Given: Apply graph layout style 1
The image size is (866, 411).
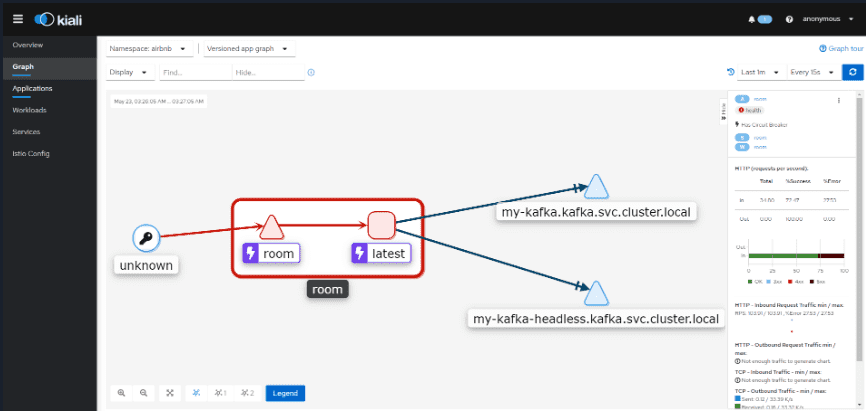Looking at the screenshot, I should [221, 393].
